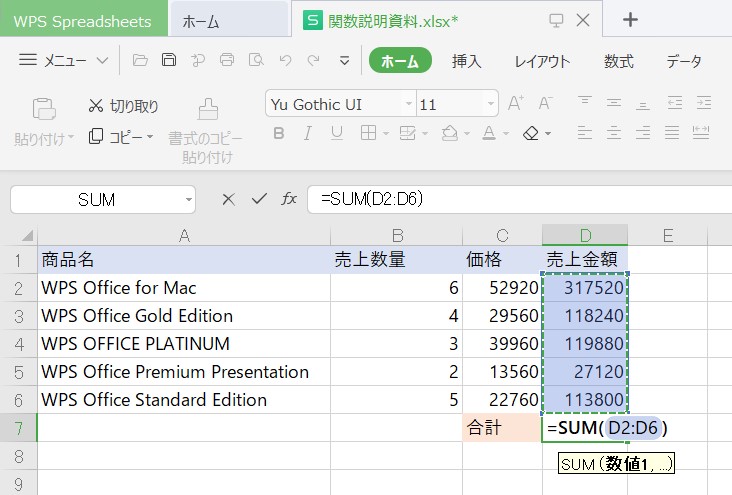732x495 pixels.
Task: Click Copy (コピー) button
Action: (x=115, y=137)
